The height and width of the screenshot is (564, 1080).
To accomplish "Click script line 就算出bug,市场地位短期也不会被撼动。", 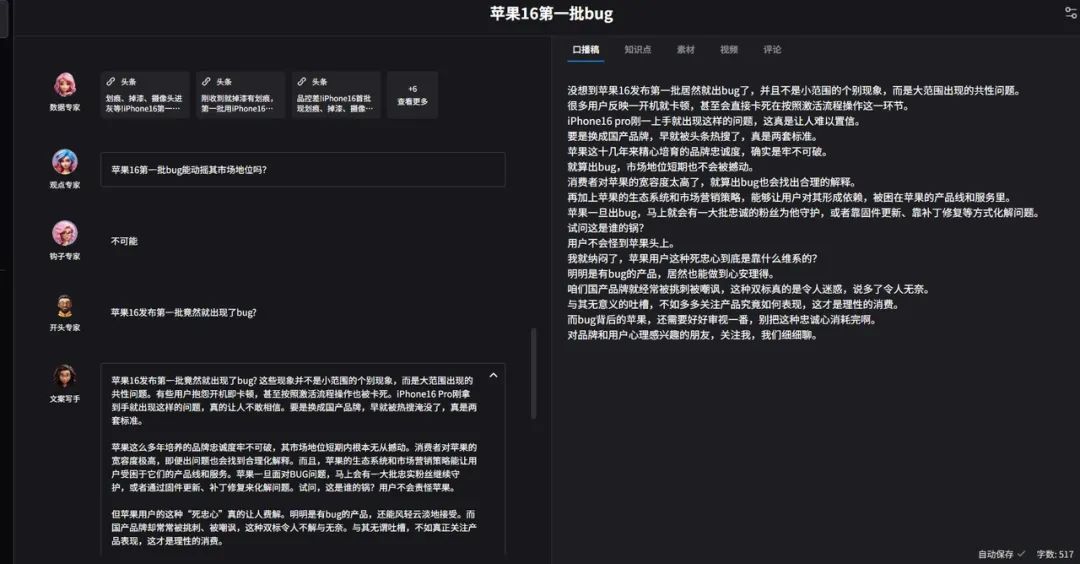I will coord(661,167).
